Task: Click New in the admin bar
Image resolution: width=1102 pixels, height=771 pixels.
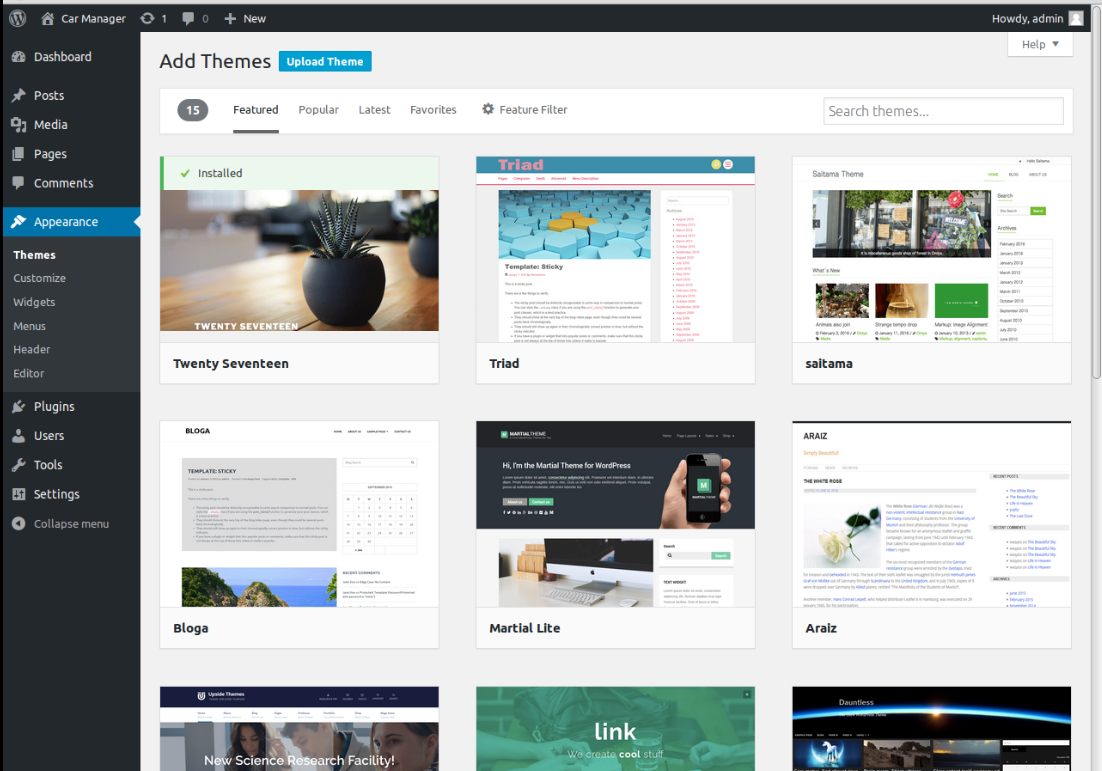Action: point(254,18)
